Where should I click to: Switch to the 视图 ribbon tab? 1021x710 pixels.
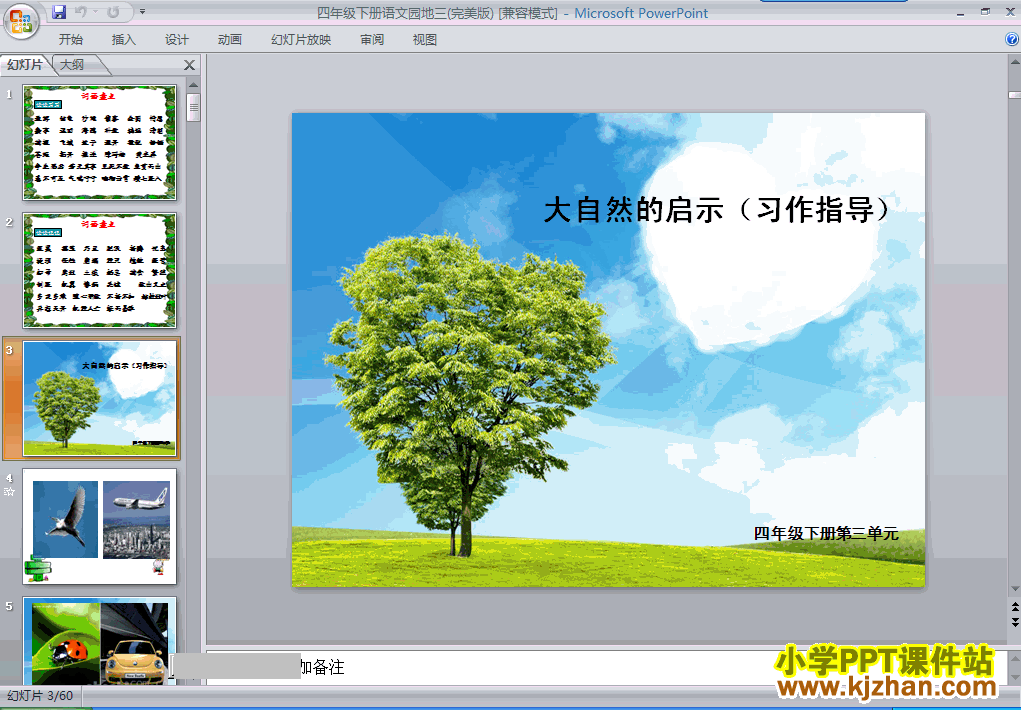pos(425,40)
